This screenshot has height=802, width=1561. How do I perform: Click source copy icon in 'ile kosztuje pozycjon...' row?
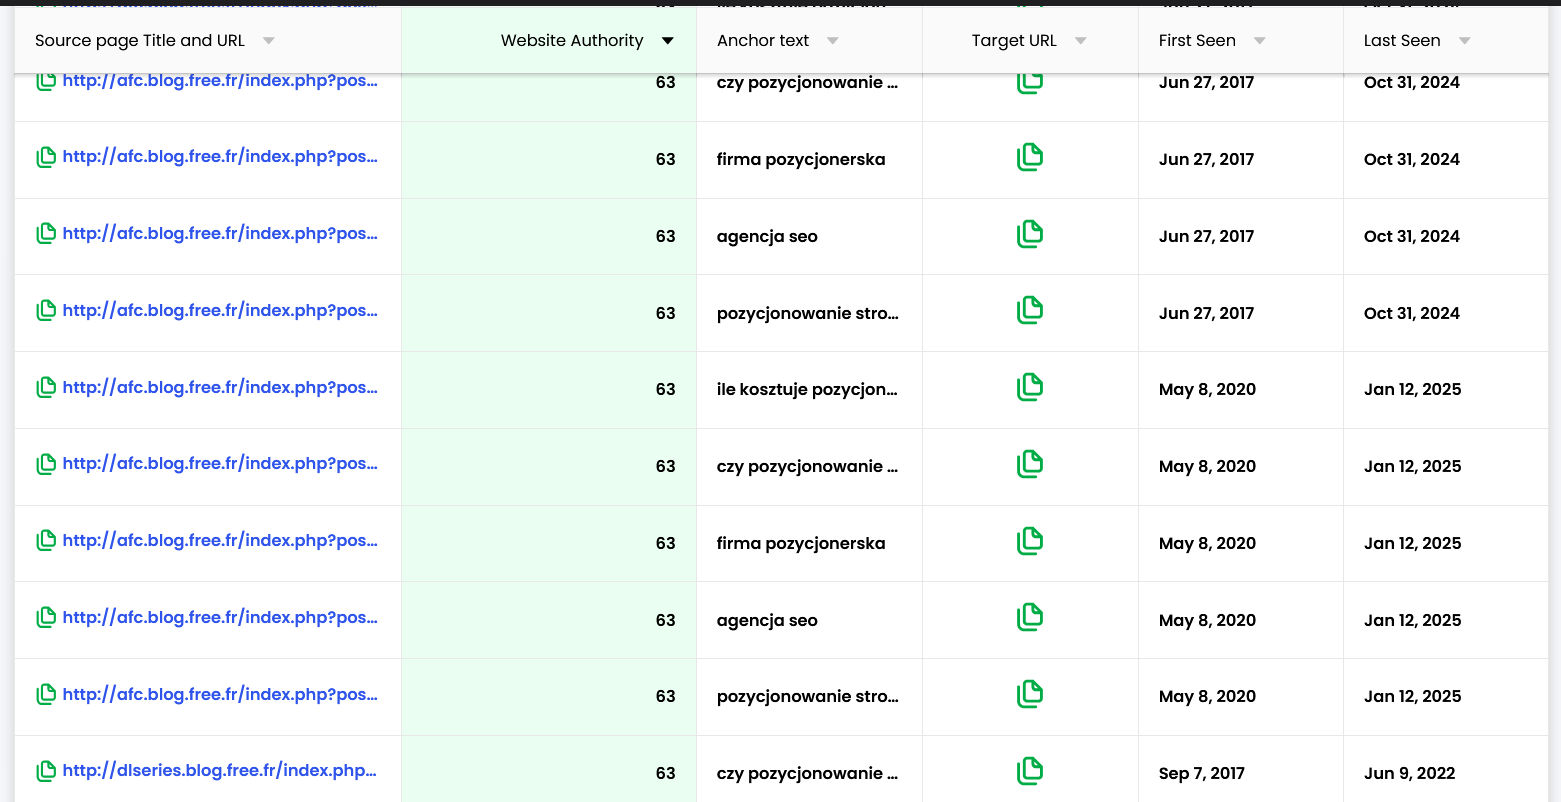(x=46, y=388)
